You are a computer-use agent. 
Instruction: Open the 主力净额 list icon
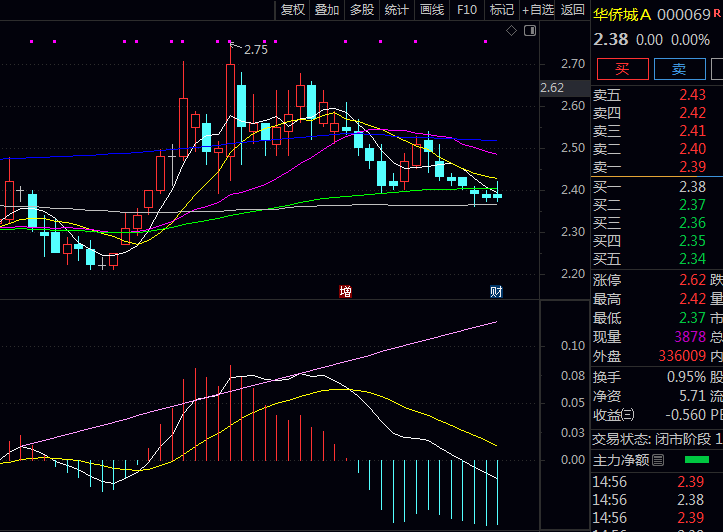[x=657, y=460]
